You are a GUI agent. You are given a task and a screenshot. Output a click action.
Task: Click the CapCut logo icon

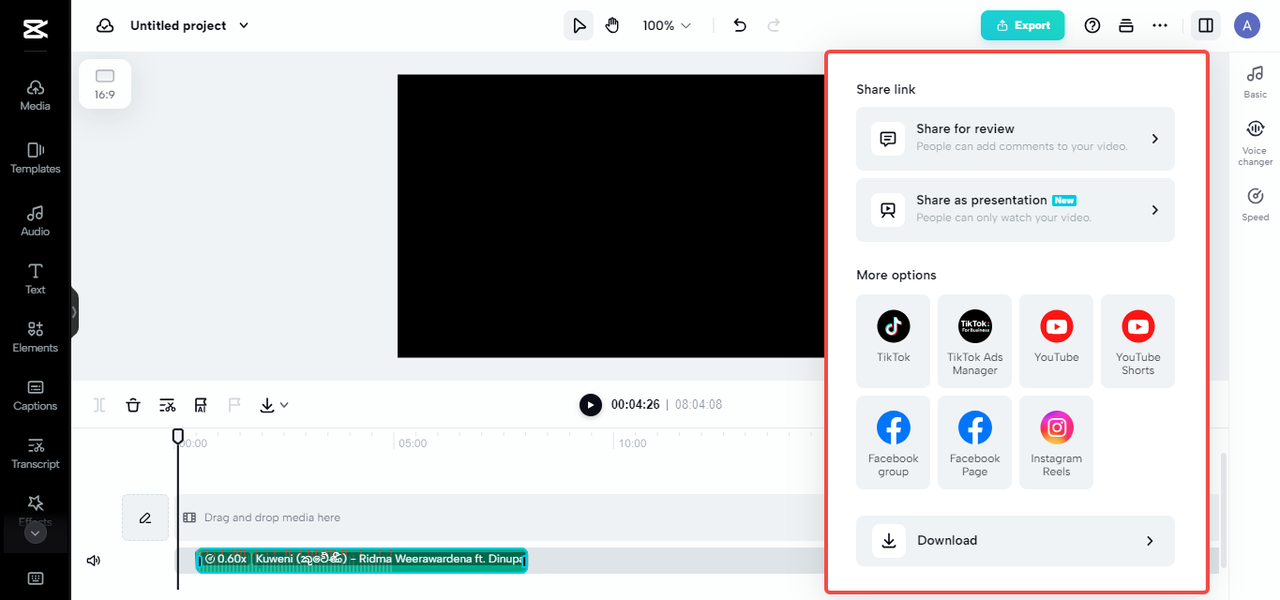[x=35, y=30]
